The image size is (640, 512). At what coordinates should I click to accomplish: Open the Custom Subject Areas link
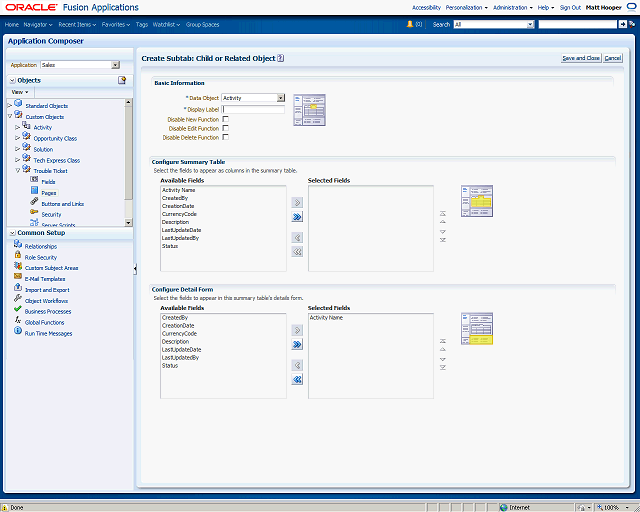click(x=51, y=268)
